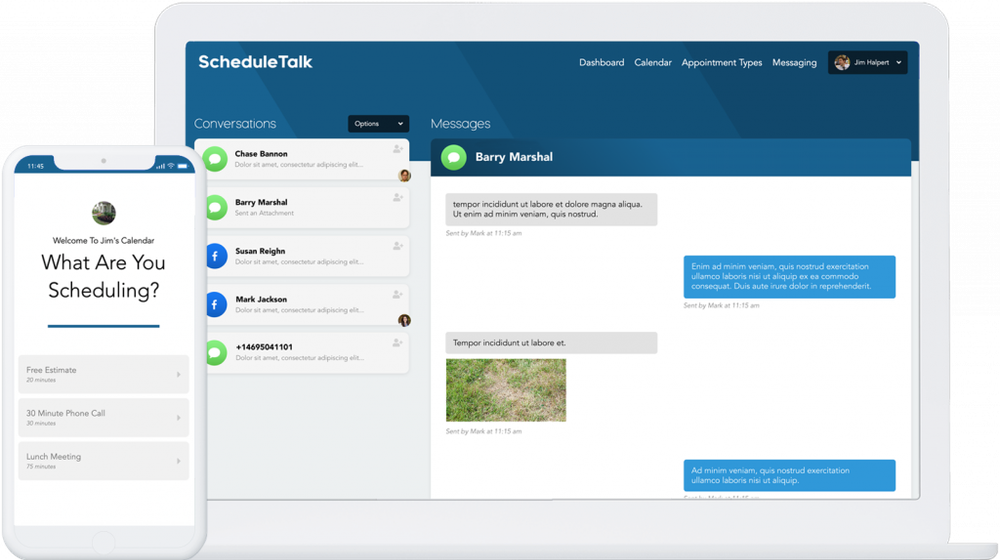This screenshot has height=560, width=1000.
Task: Click the 'What Are You Scheduling?' heading
Action: (x=103, y=276)
